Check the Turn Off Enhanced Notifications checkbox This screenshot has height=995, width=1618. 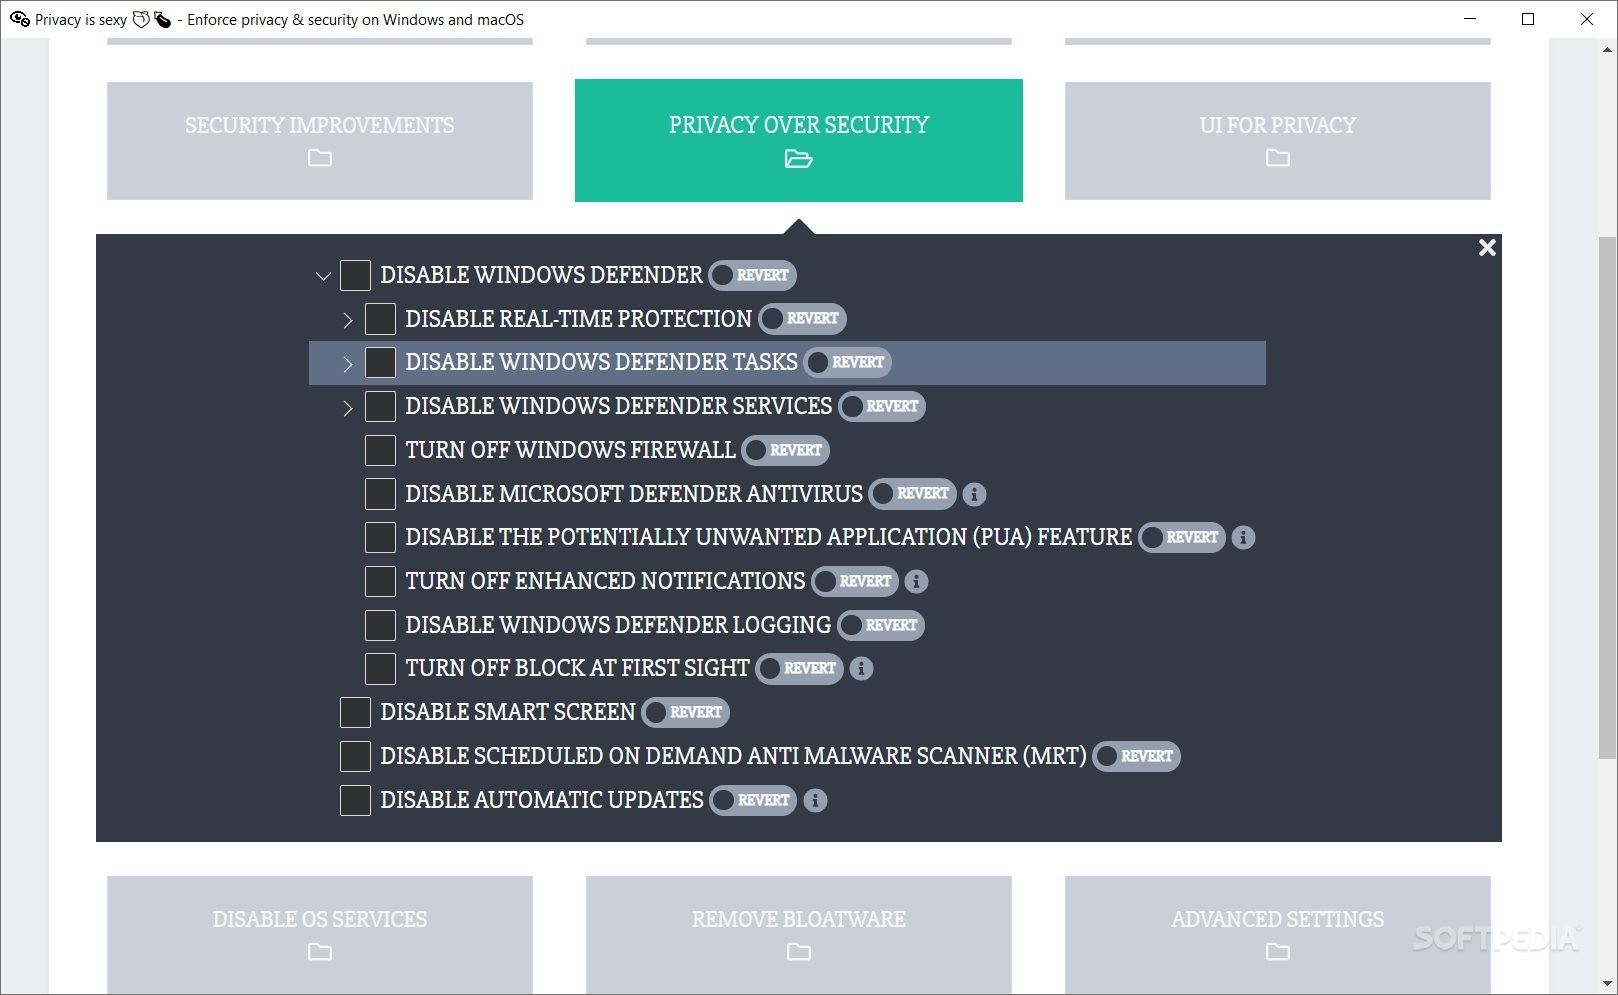click(380, 581)
